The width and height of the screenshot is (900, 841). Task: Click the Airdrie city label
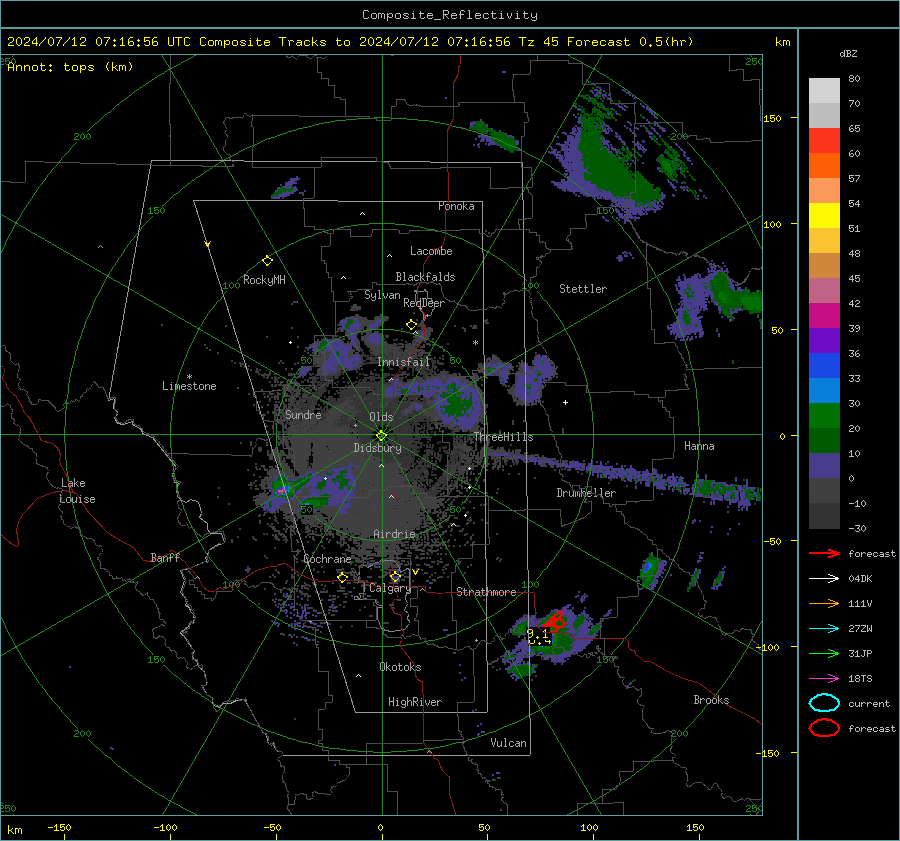tap(394, 534)
